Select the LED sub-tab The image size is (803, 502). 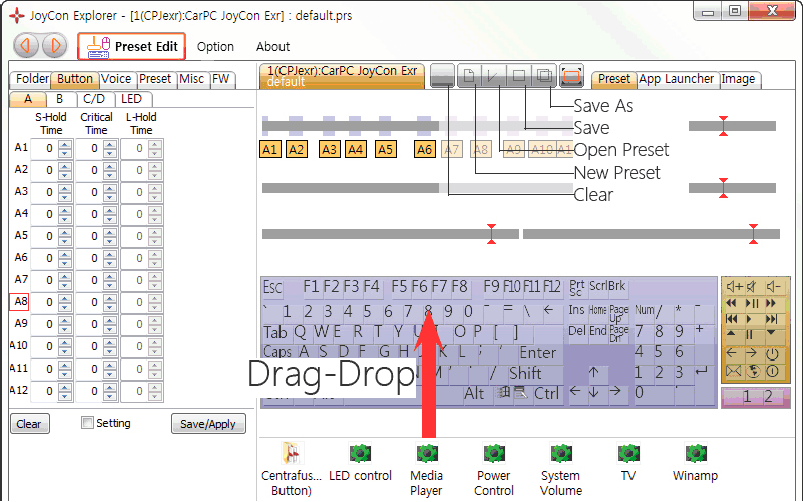131,99
